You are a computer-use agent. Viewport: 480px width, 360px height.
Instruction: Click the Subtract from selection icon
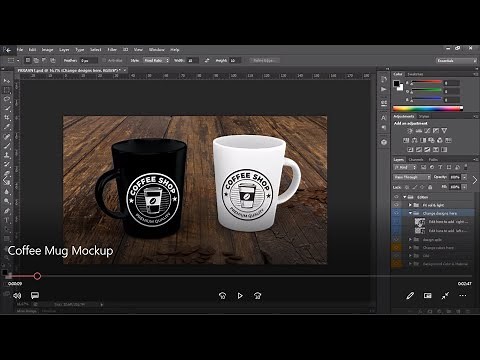[44, 60]
